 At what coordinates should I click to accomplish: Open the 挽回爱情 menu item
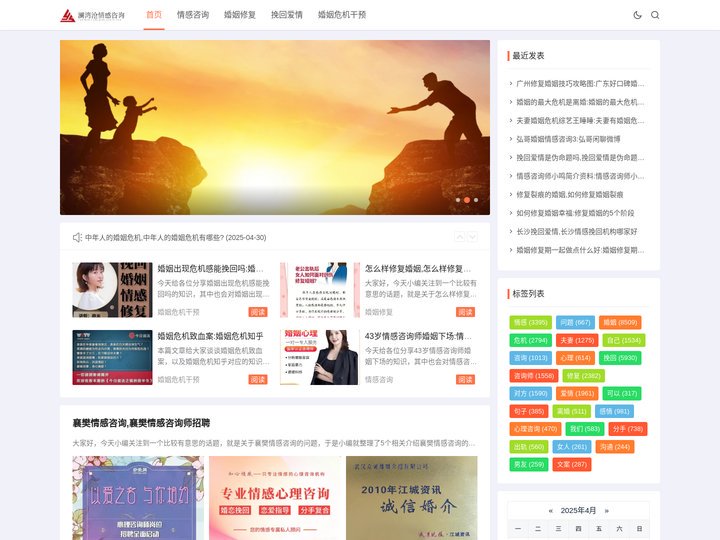click(287, 15)
